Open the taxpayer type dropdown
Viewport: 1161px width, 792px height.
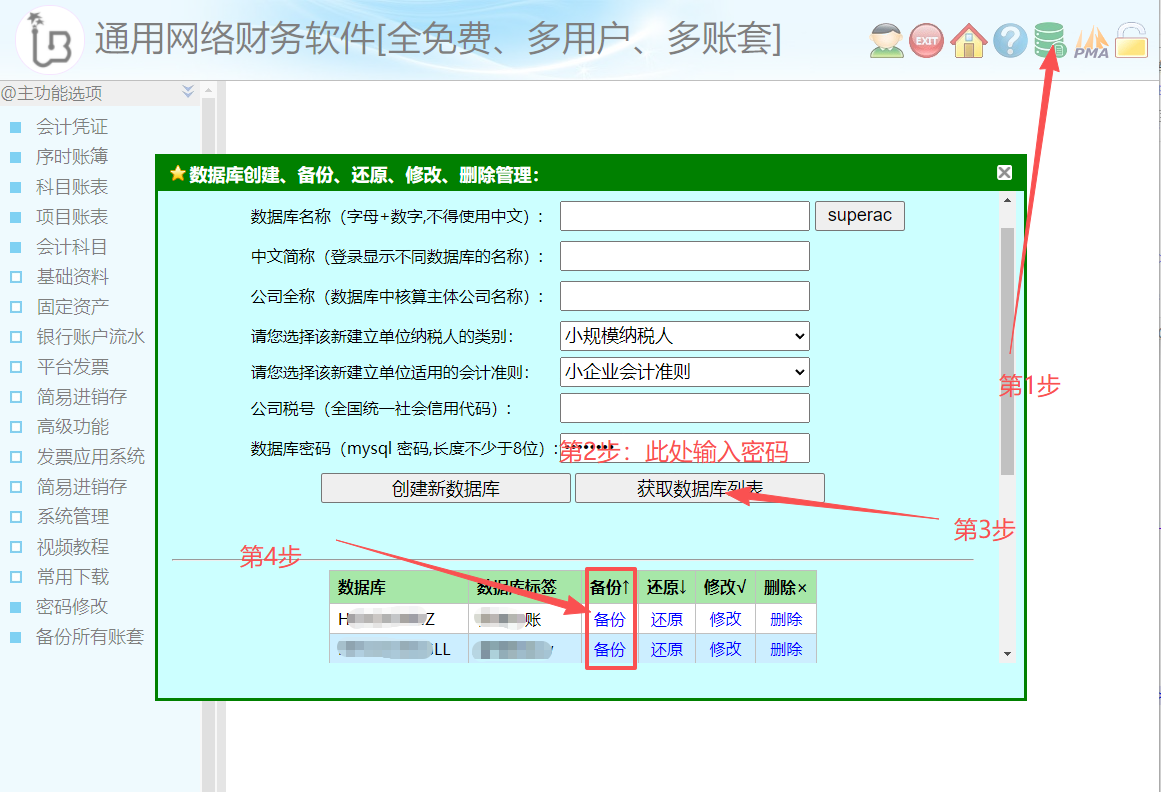point(684,336)
